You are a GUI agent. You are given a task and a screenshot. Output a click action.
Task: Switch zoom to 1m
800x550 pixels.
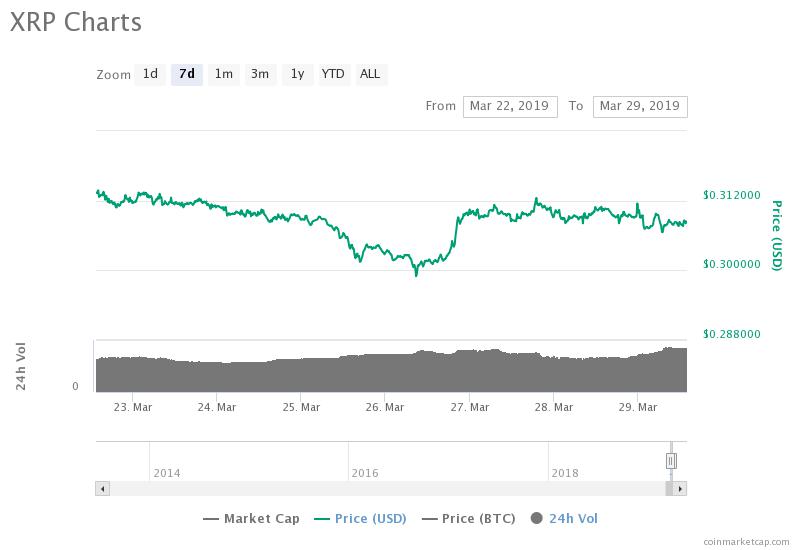point(223,74)
